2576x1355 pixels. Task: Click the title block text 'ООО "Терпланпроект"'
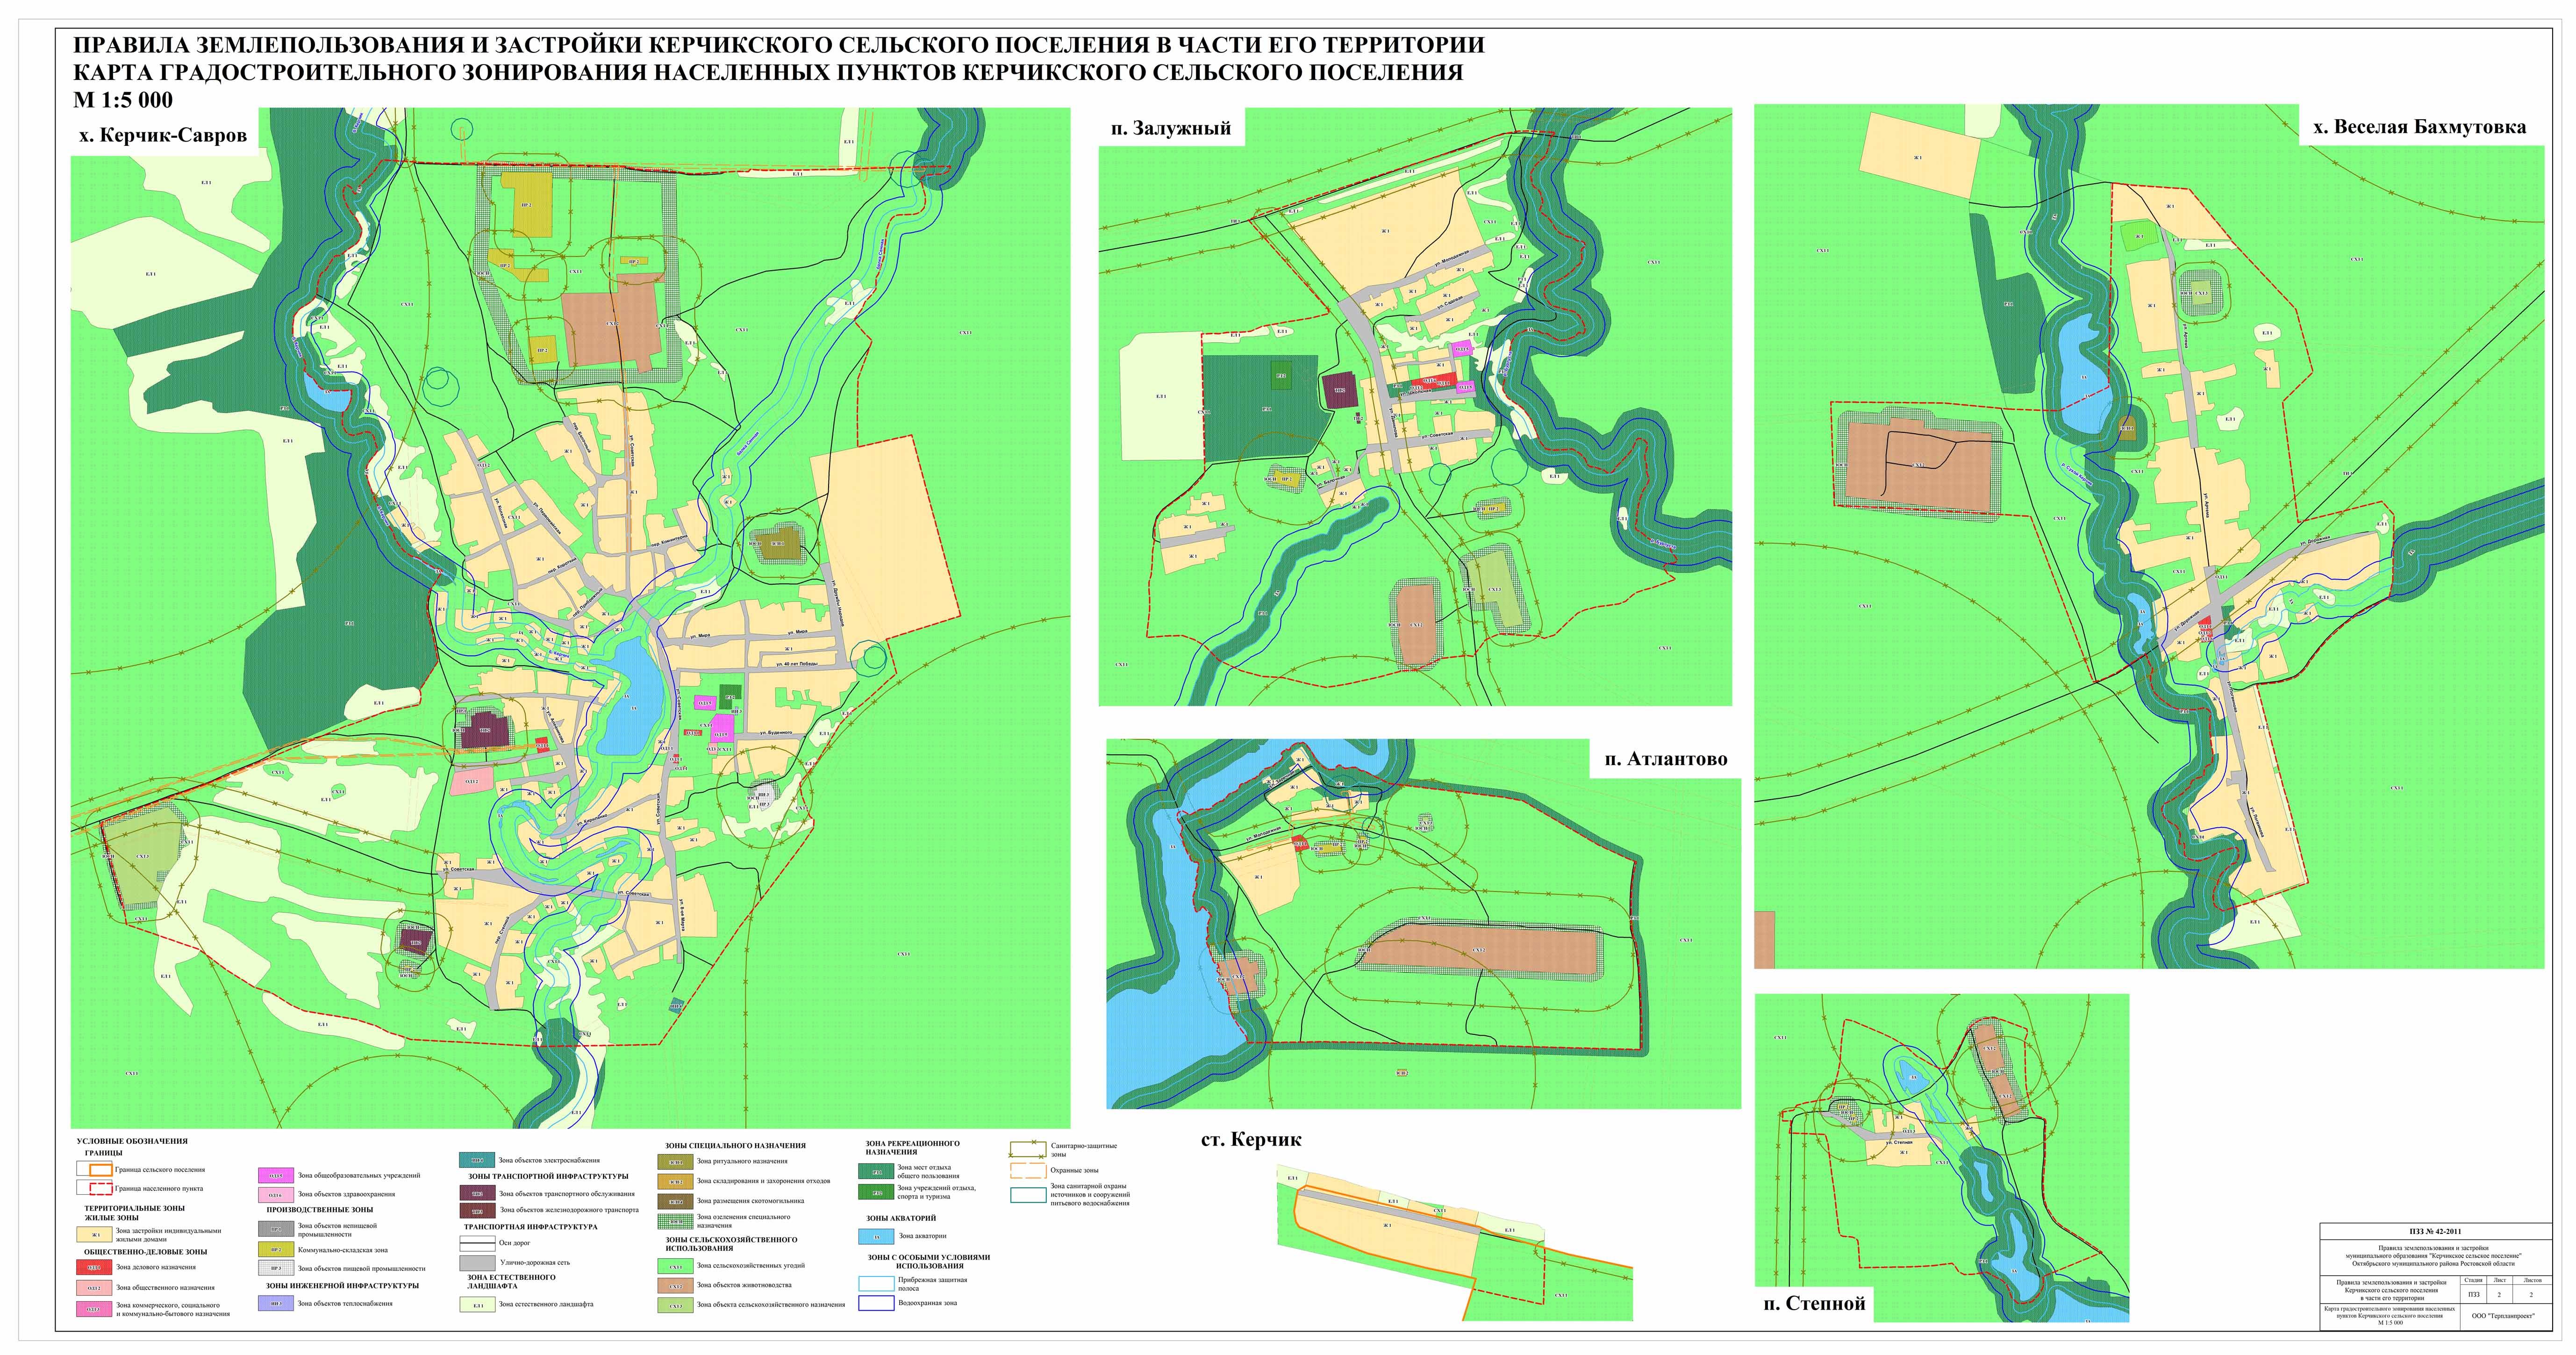pyautogui.click(x=2503, y=1316)
